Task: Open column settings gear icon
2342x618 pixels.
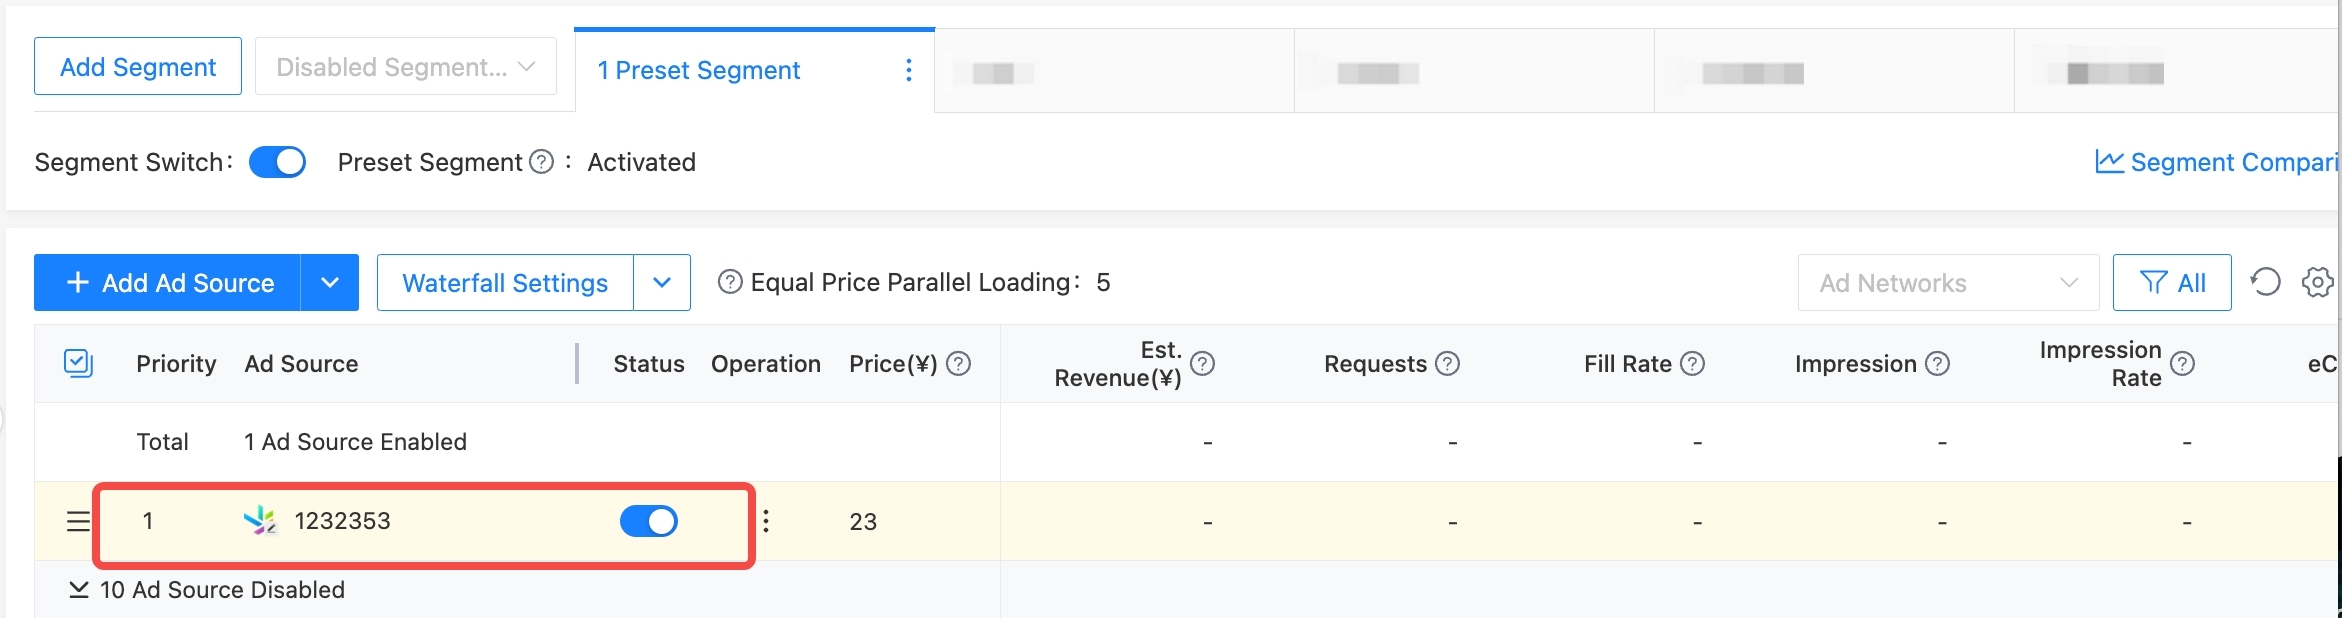Action: 2317,283
